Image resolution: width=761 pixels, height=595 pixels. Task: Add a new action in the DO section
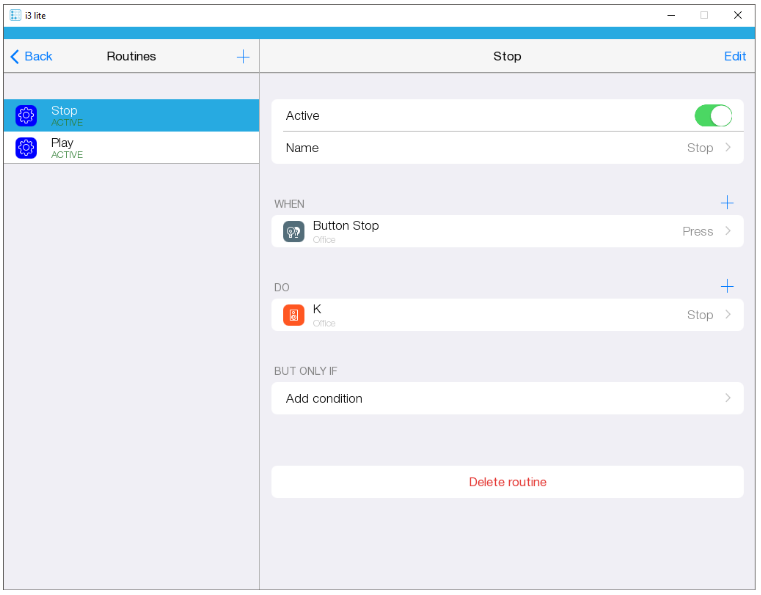727,287
